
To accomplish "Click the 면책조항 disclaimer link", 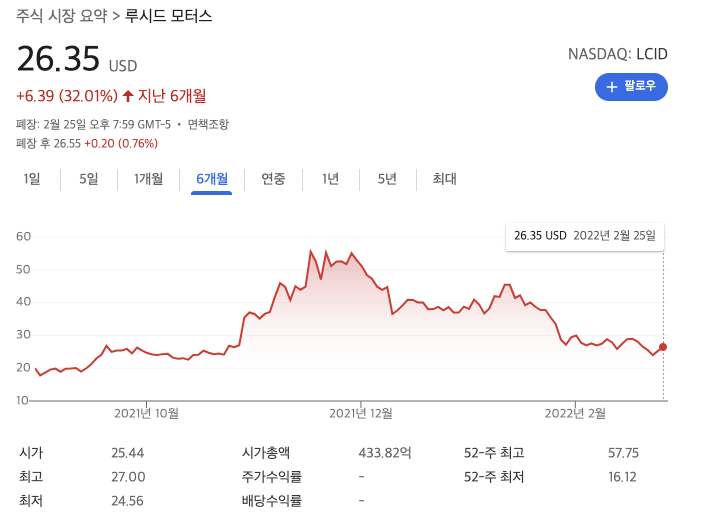I will click(x=208, y=124).
